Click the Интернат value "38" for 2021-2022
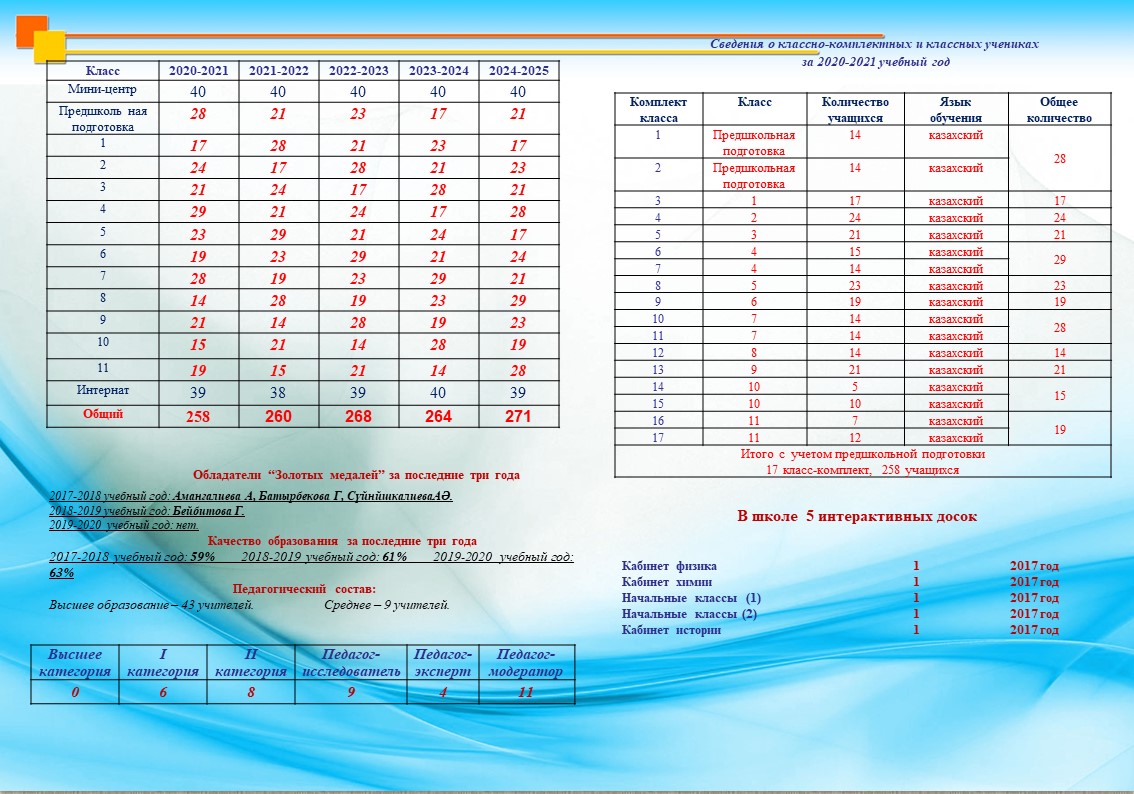 click(x=278, y=393)
